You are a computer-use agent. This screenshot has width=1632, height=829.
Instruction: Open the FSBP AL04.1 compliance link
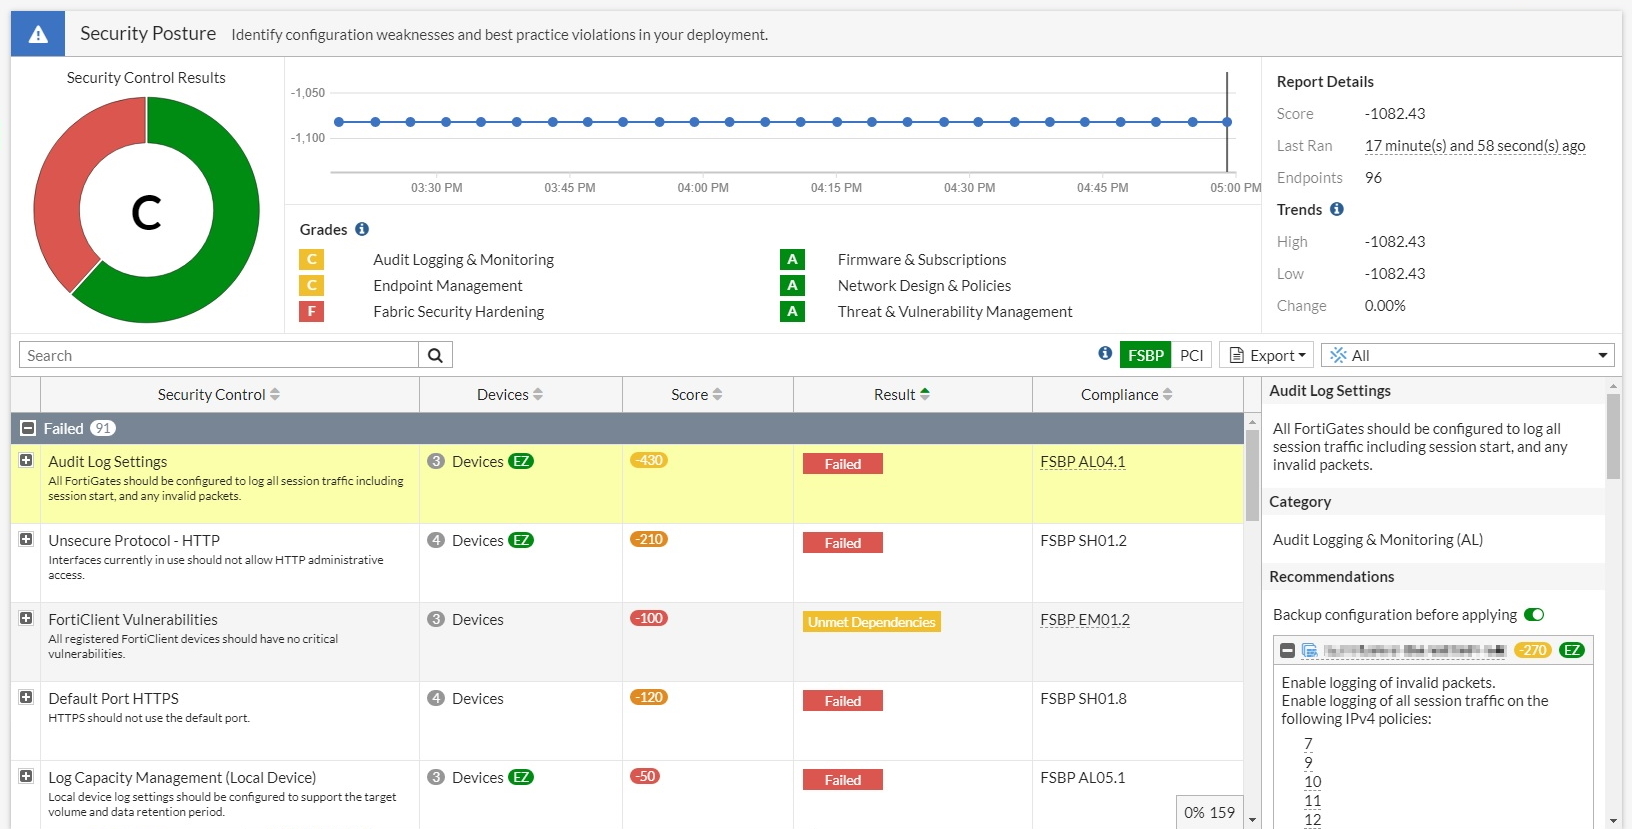click(x=1082, y=461)
